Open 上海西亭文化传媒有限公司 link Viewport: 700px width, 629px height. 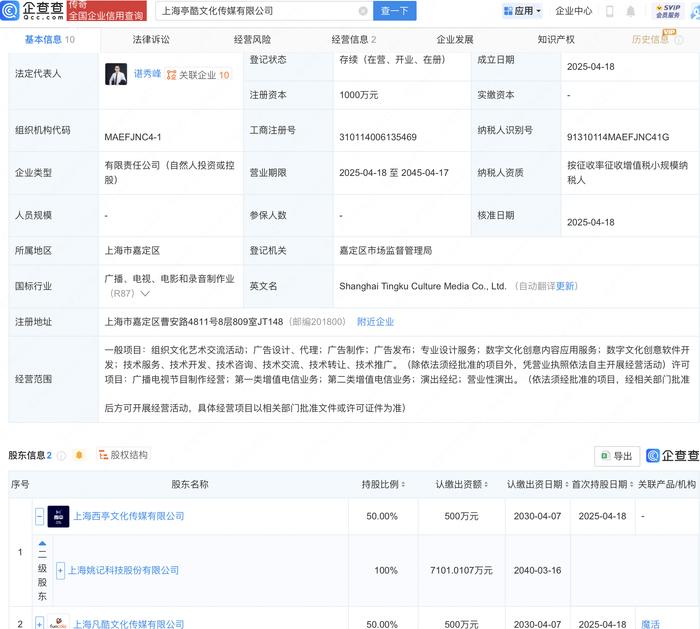[x=129, y=517]
